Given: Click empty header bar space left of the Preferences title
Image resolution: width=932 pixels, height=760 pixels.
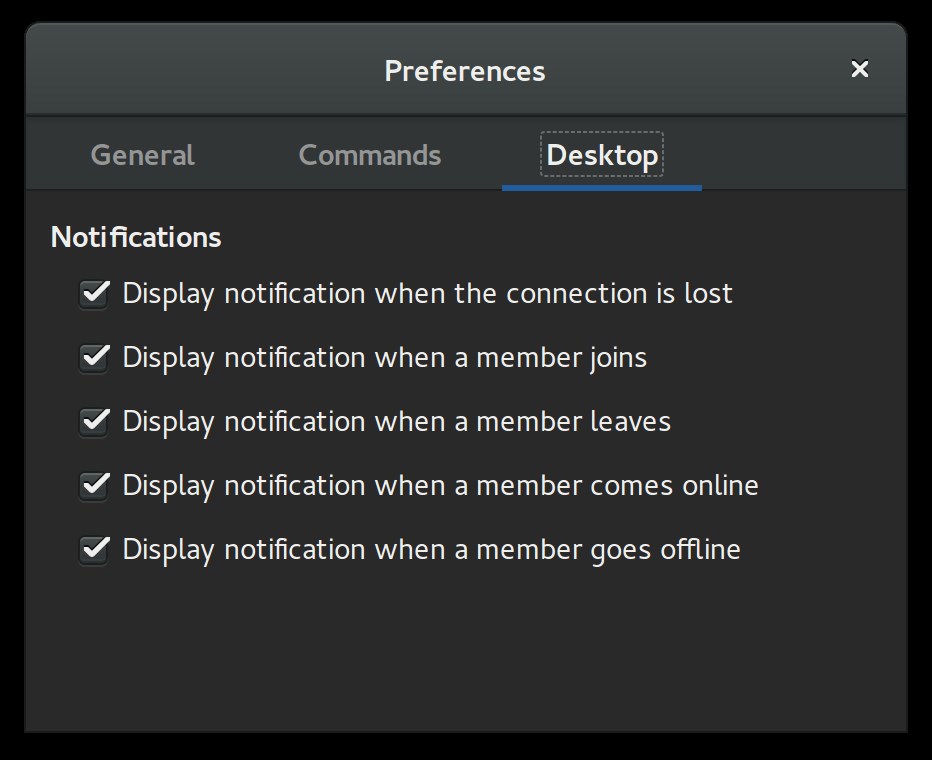Looking at the screenshot, I should (202, 70).
